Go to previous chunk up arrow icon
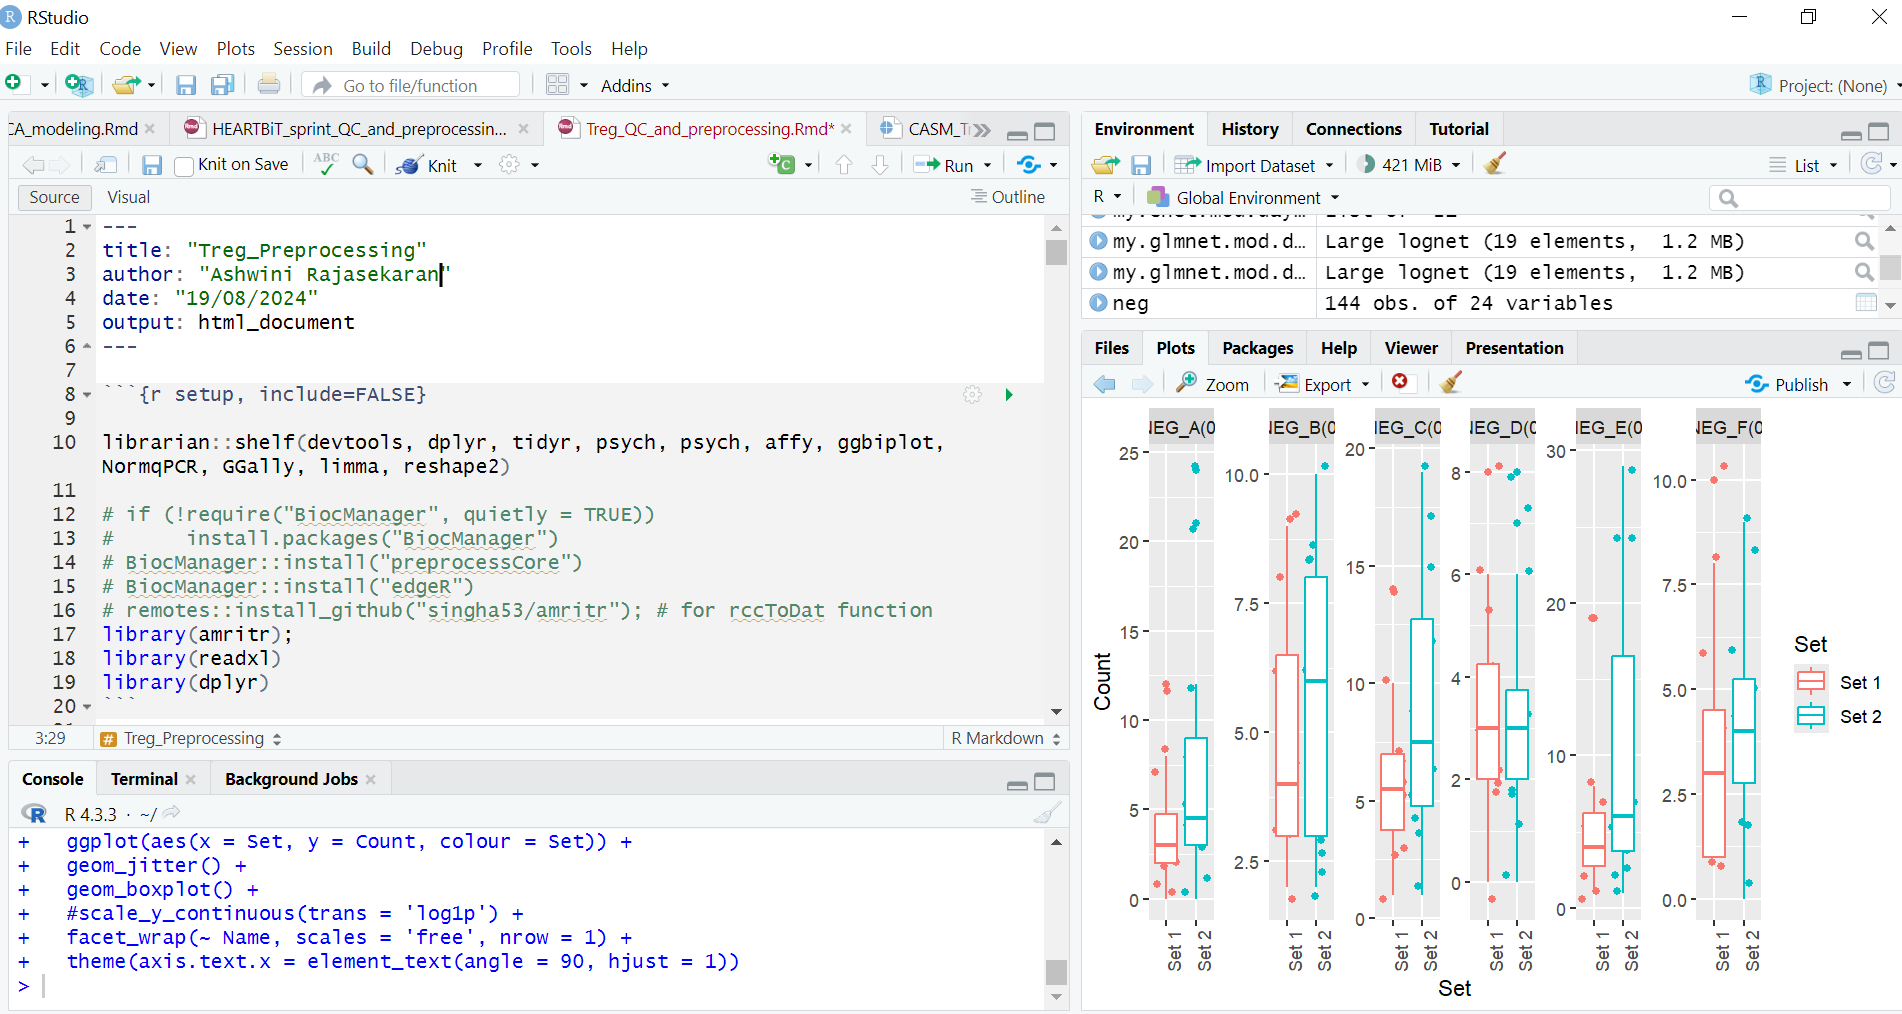This screenshot has height=1014, width=1902. tap(844, 165)
